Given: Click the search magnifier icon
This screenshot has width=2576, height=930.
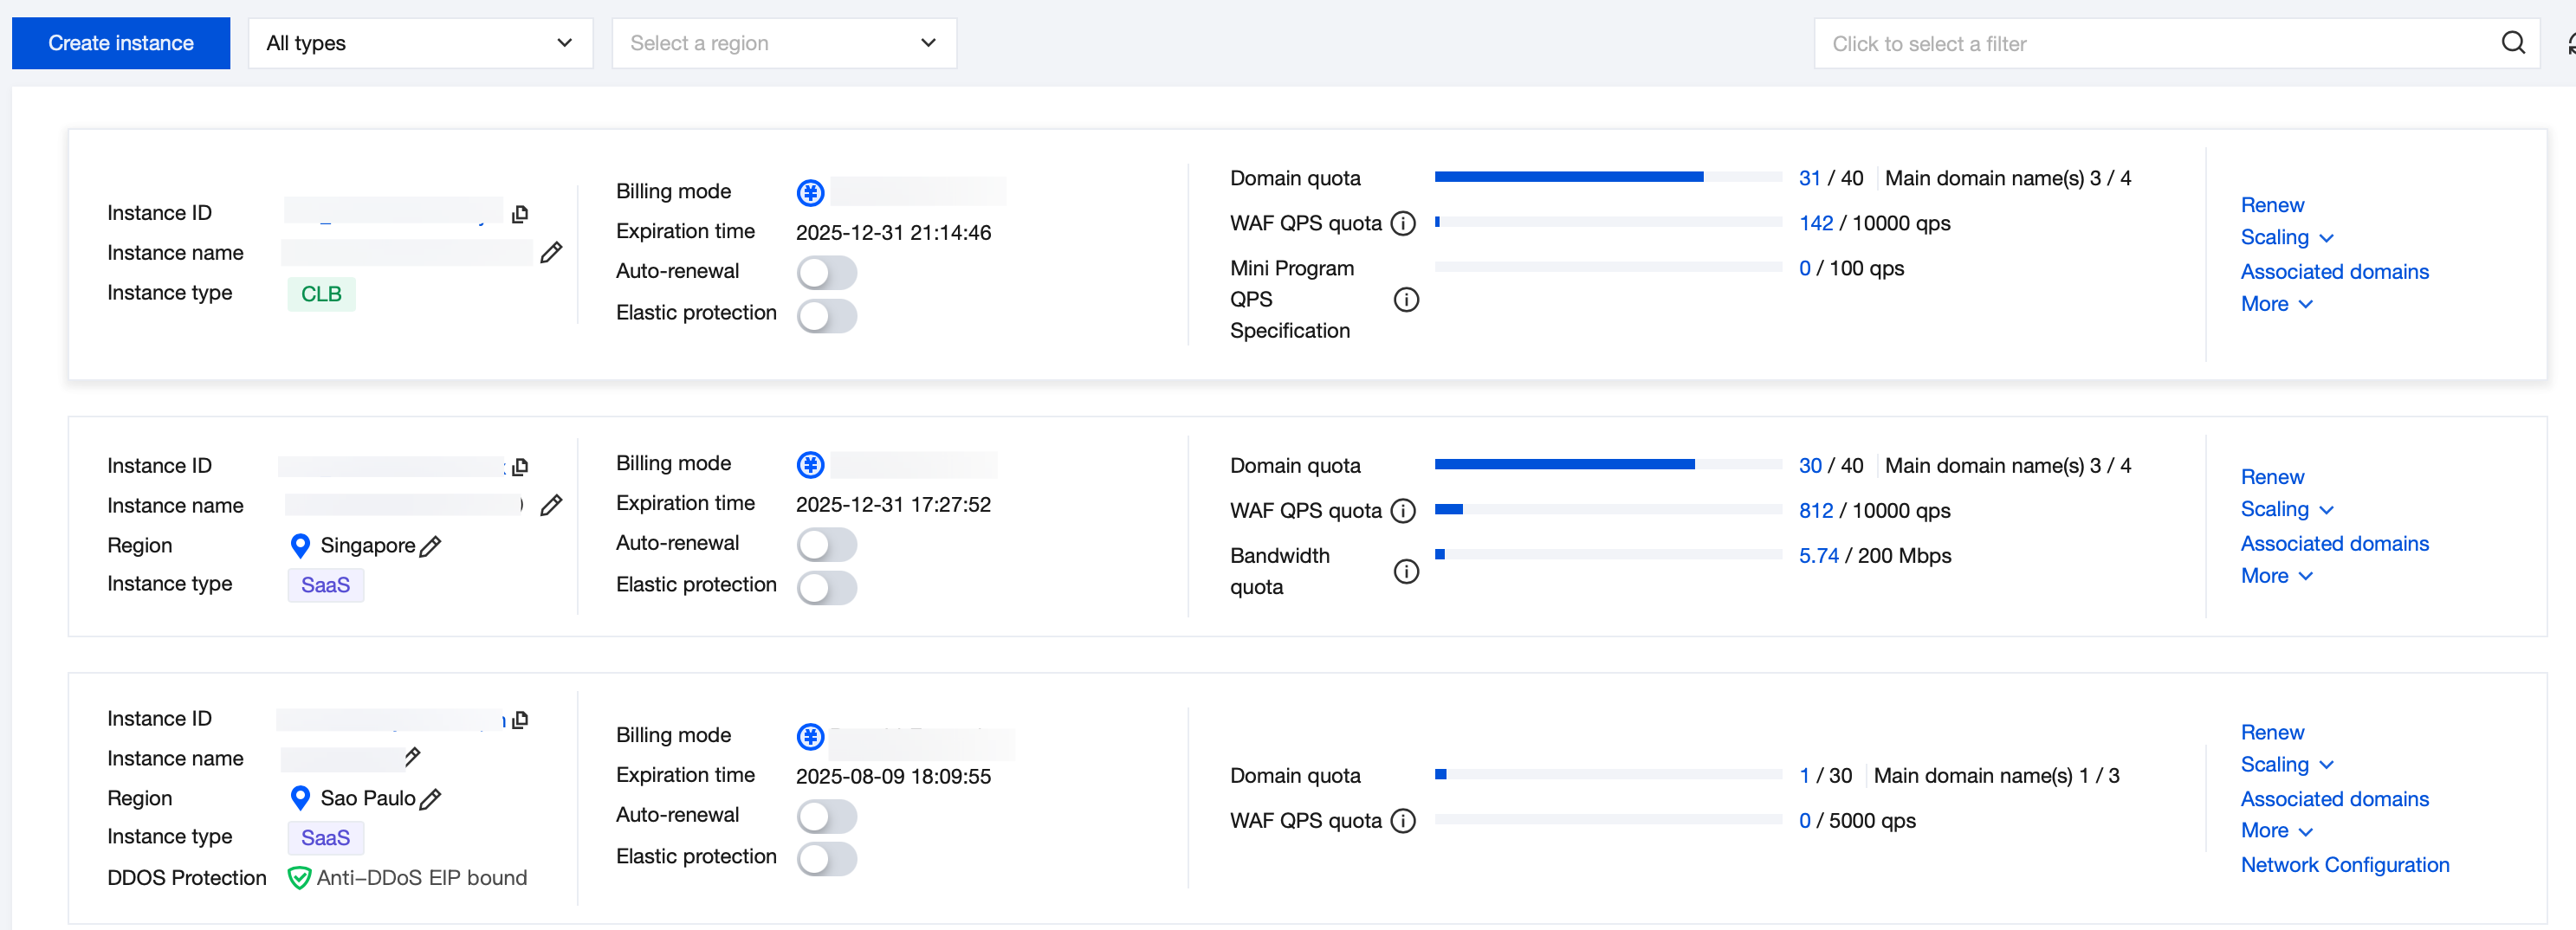Looking at the screenshot, I should [x=2512, y=43].
